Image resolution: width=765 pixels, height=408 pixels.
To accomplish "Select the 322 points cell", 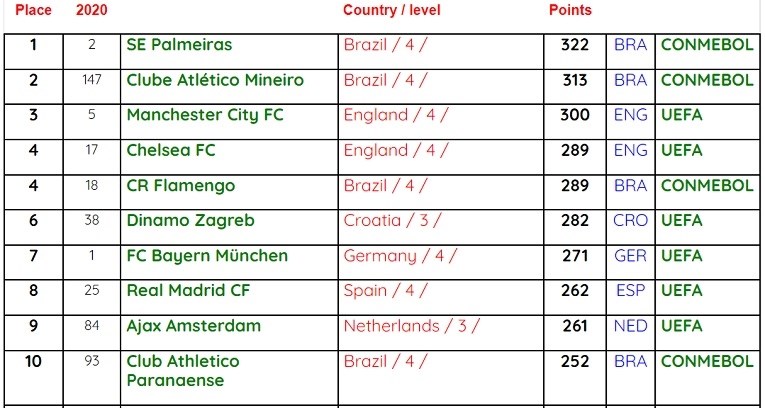I will click(575, 45).
